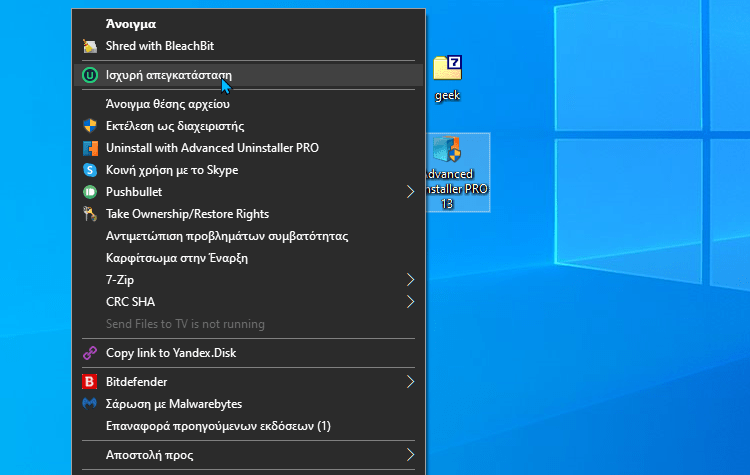
Task: Select Αντιμετώπιση προβλημάτων συμβατότητας
Action: [248, 236]
